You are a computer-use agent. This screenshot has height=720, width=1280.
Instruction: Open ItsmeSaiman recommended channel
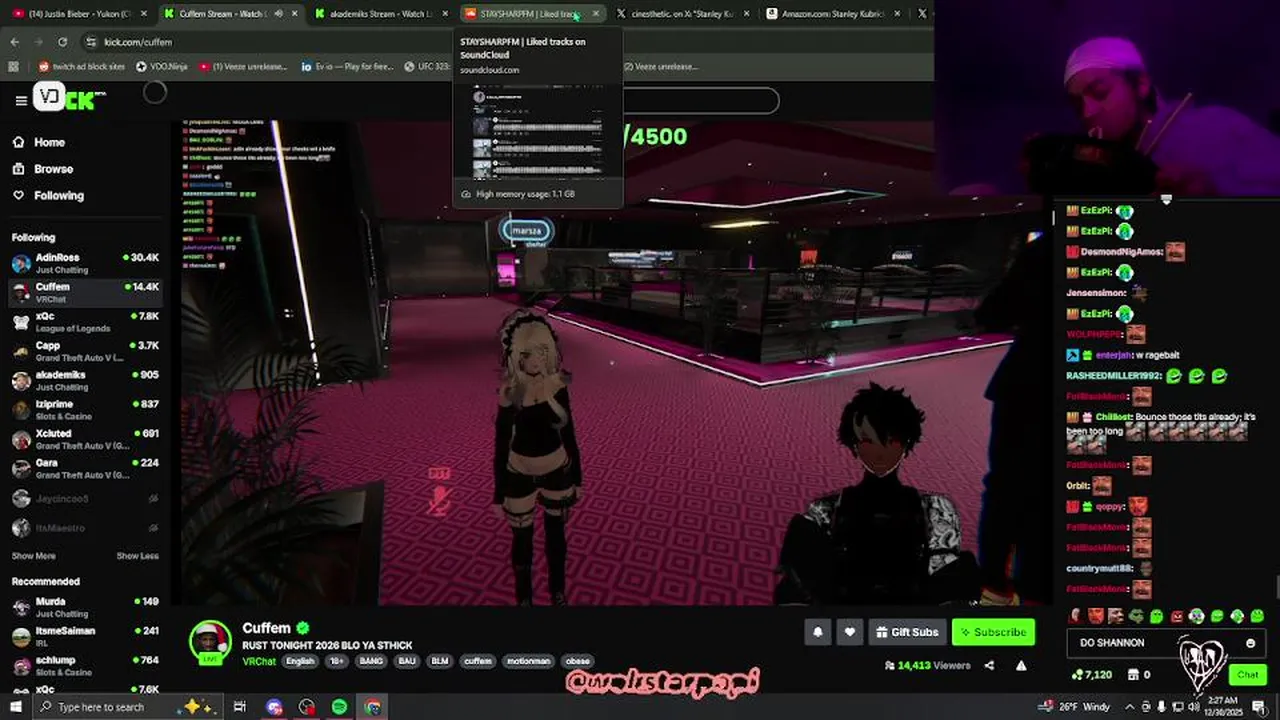(x=85, y=636)
